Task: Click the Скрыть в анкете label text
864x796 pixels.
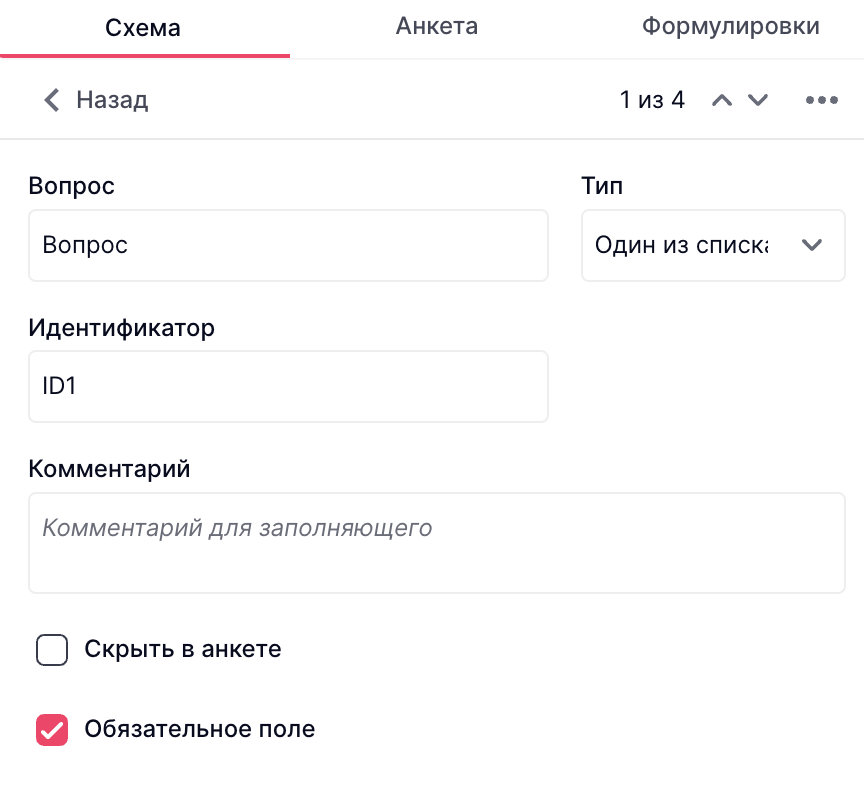Action: click(183, 650)
